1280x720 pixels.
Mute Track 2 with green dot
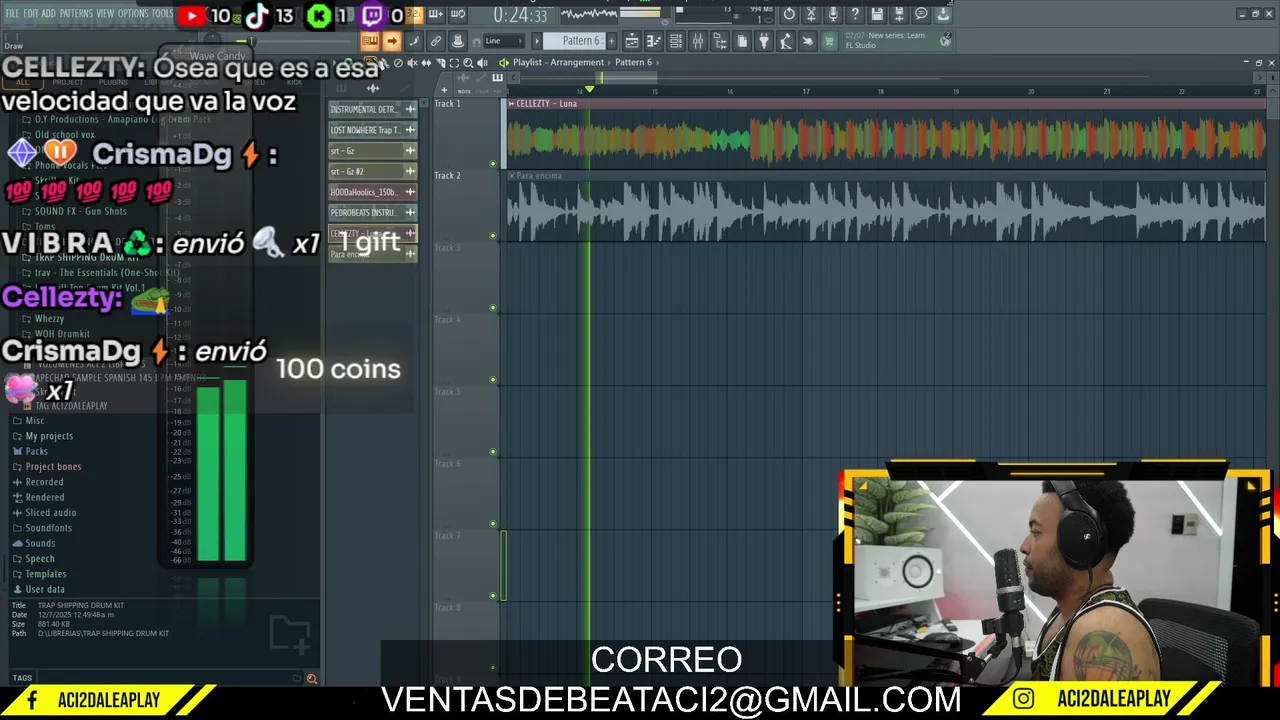(x=493, y=235)
